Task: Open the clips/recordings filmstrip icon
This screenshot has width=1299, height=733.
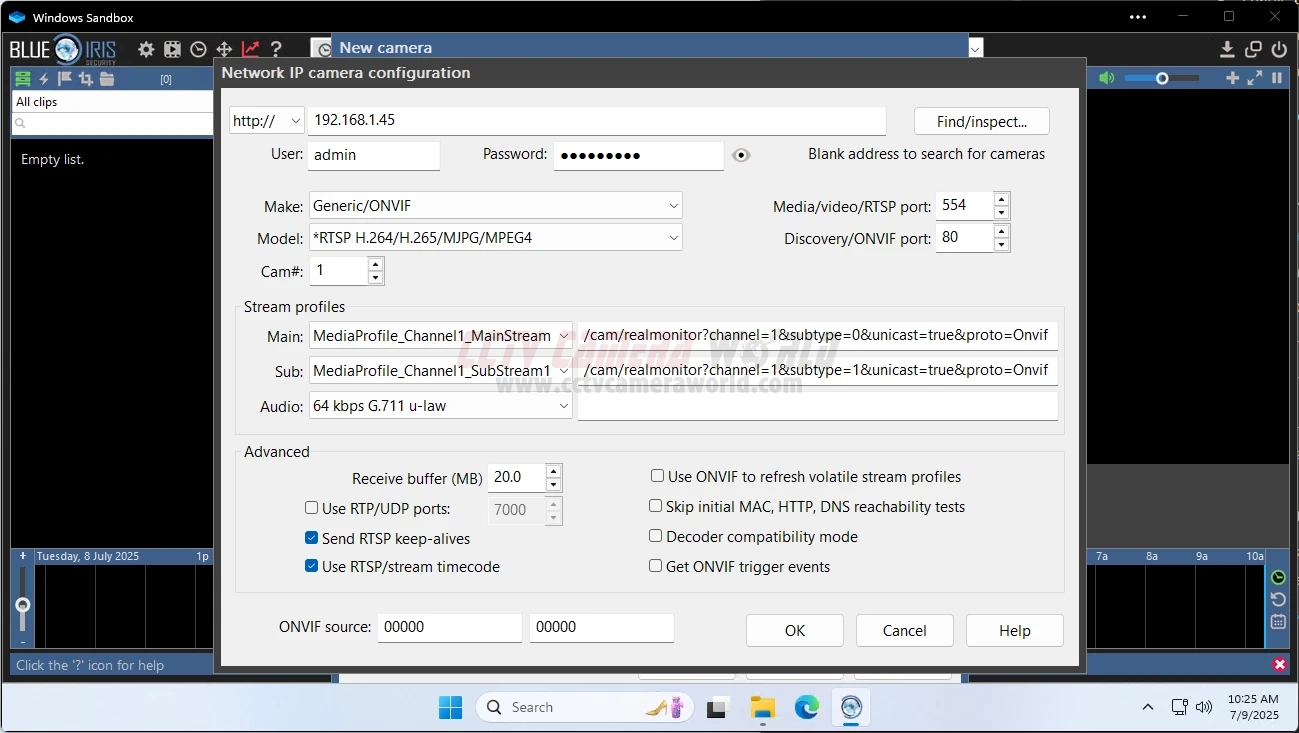Action: tap(172, 49)
